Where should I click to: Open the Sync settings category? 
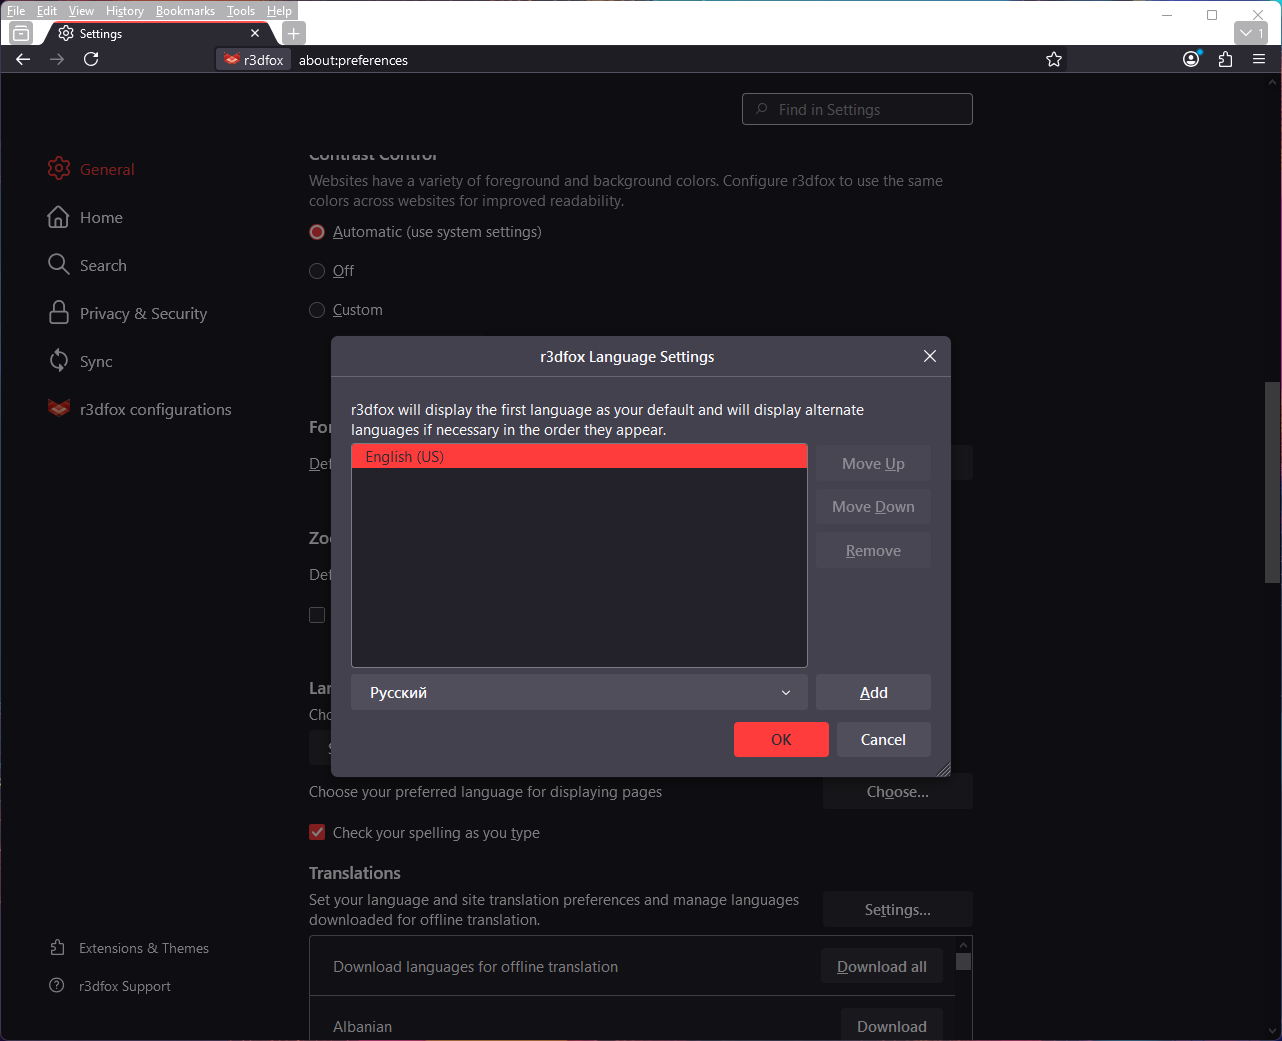click(80, 361)
